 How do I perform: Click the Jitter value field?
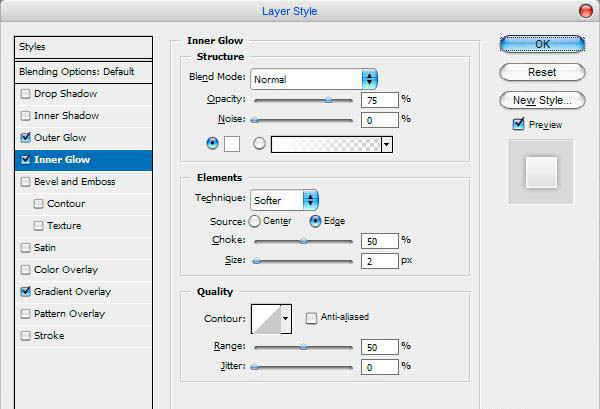(x=380, y=367)
